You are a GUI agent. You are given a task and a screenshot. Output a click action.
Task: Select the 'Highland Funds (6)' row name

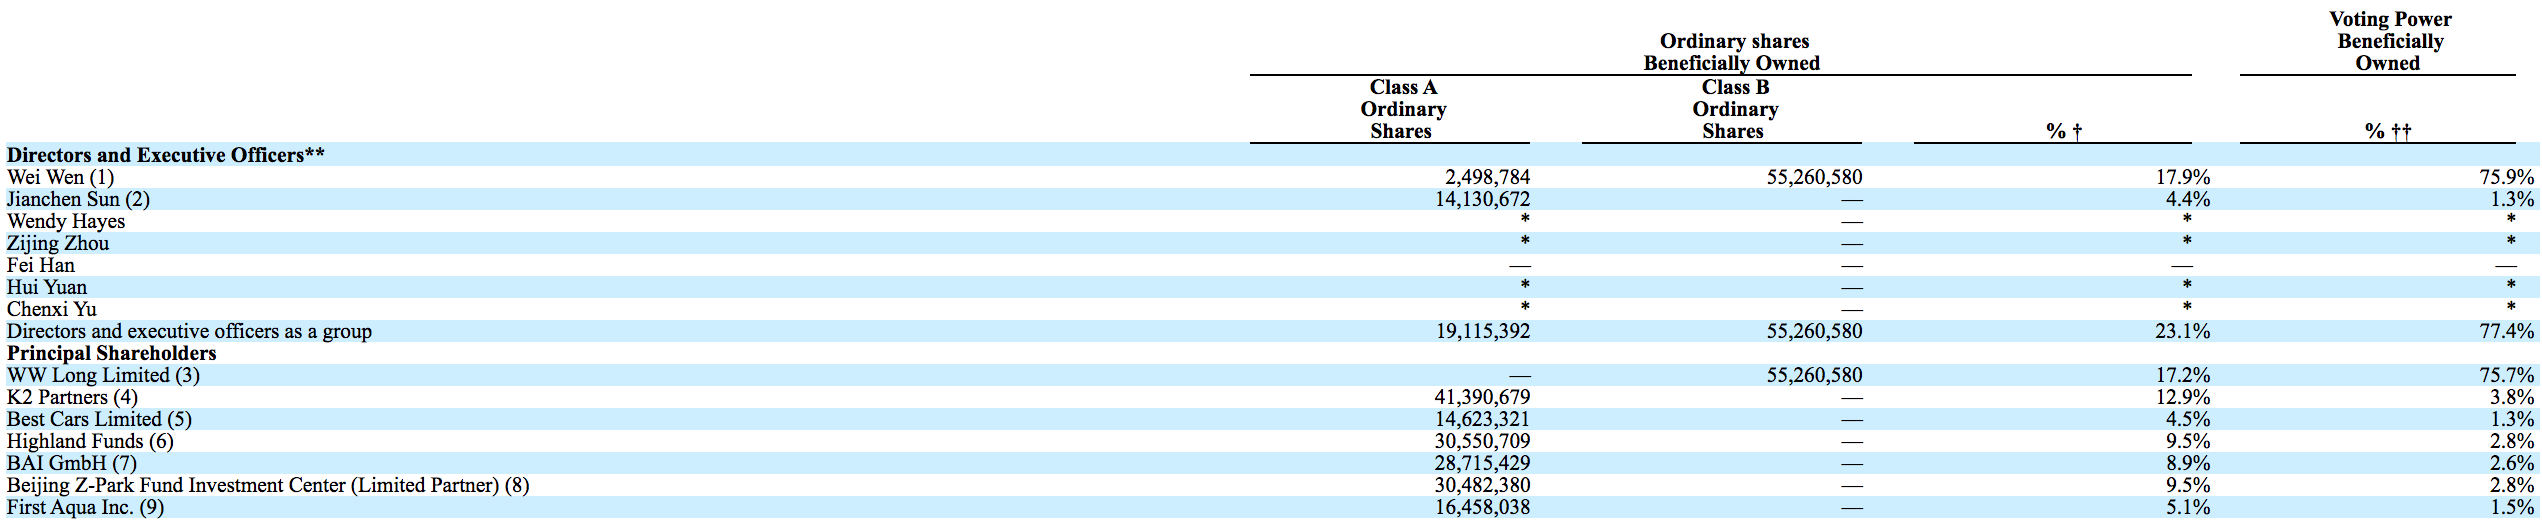tap(90, 441)
